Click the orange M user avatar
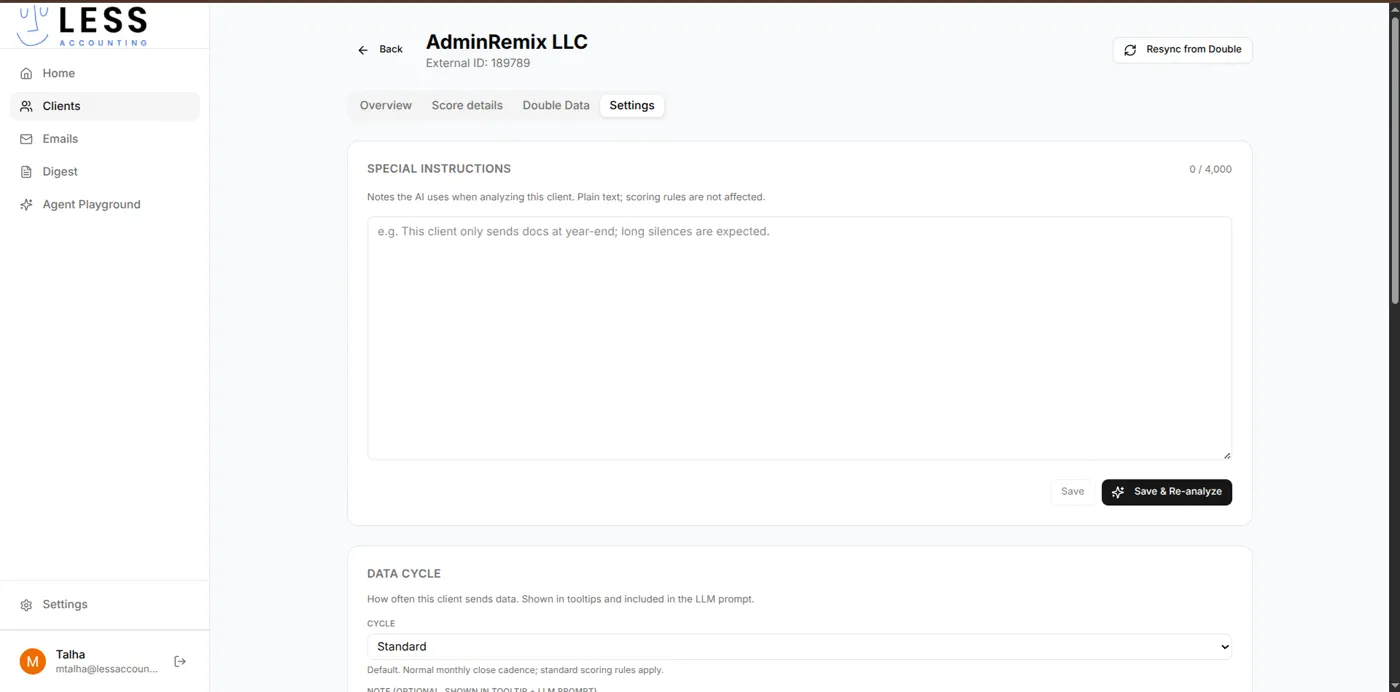Viewport: 1400px width, 692px height. (x=33, y=661)
